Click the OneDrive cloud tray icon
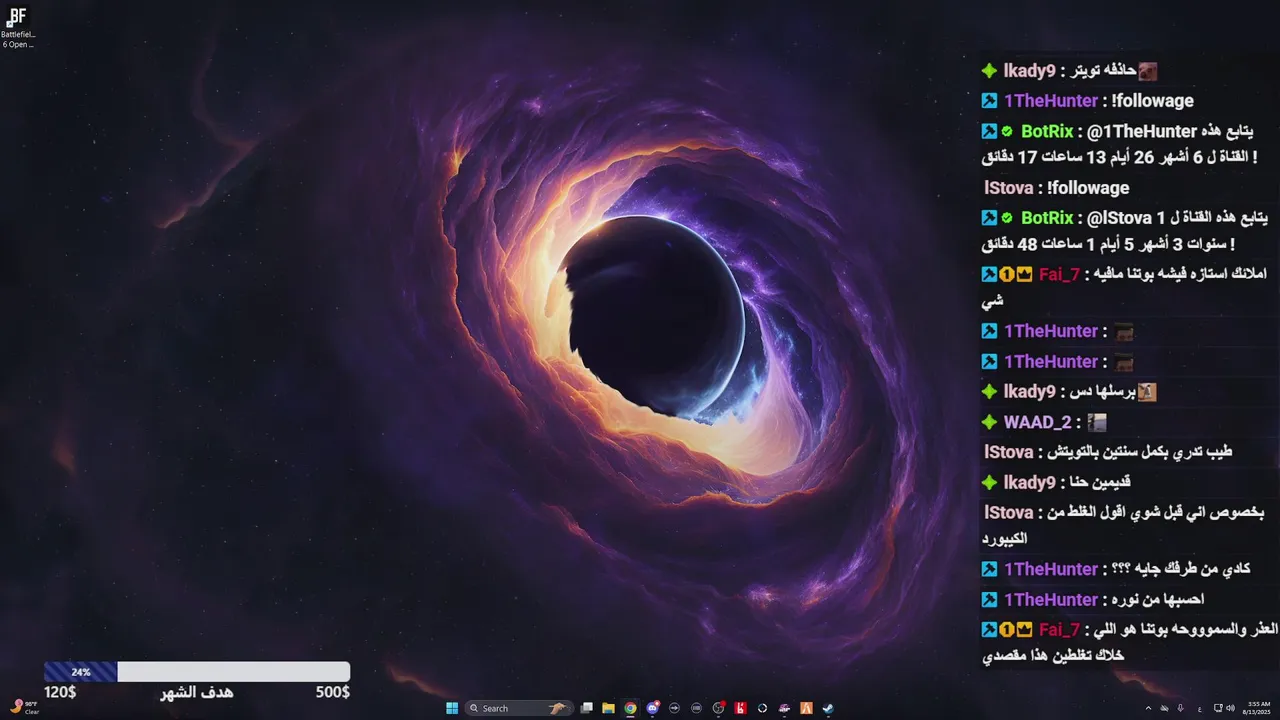 pos(1164,708)
